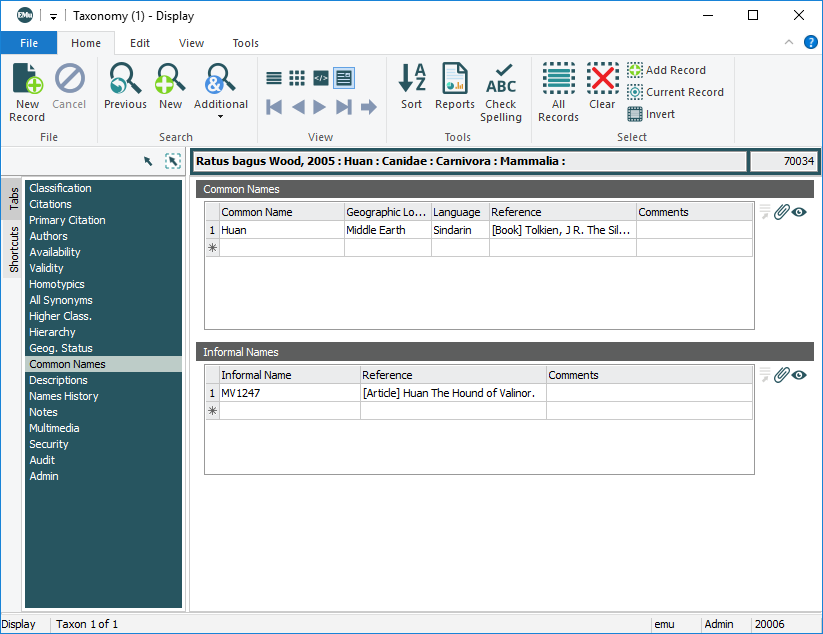Open the quick access toolbar dropdown
This screenshot has height=634, width=823.
point(53,16)
